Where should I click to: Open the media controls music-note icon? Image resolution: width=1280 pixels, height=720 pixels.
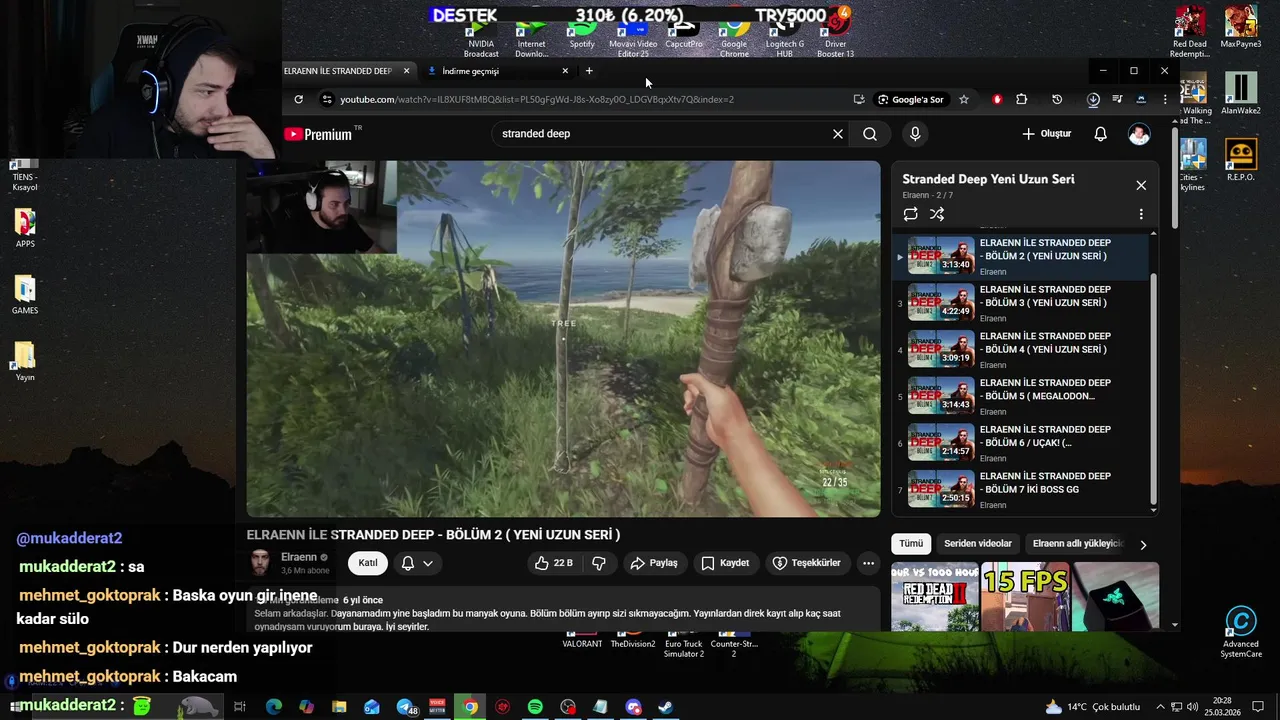[x=1117, y=99]
